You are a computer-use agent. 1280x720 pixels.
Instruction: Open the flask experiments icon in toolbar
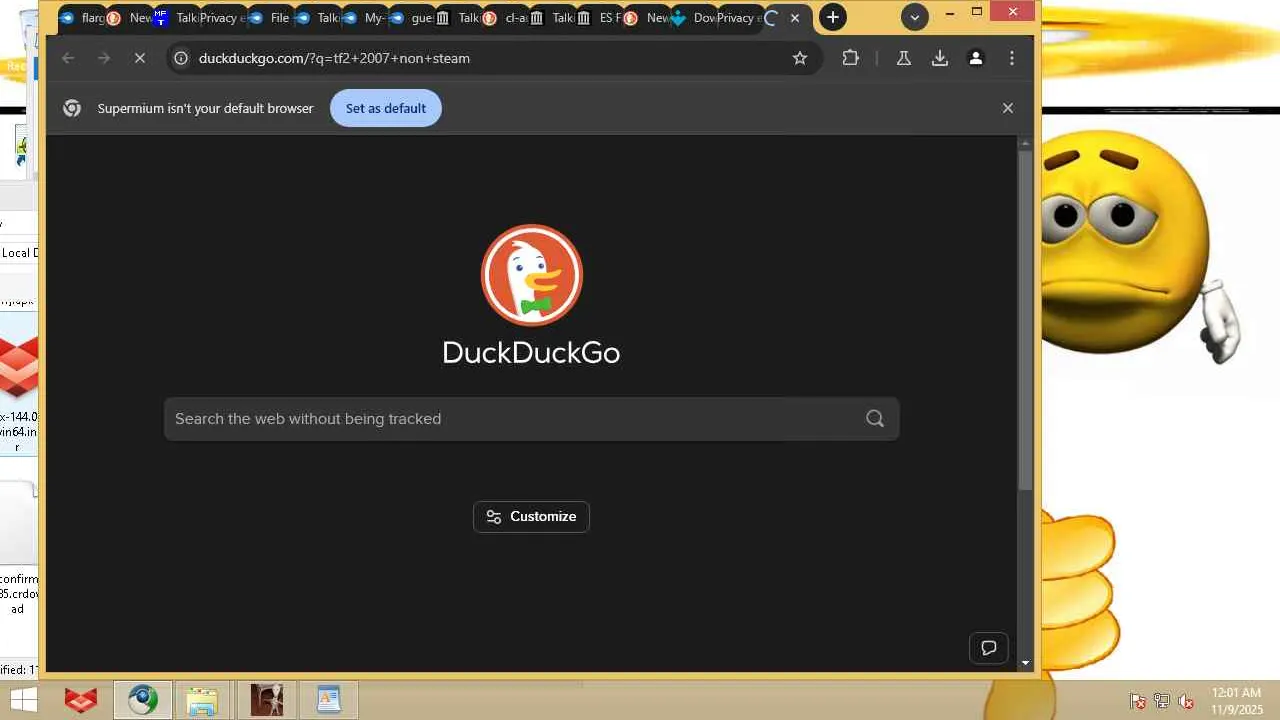click(x=904, y=58)
